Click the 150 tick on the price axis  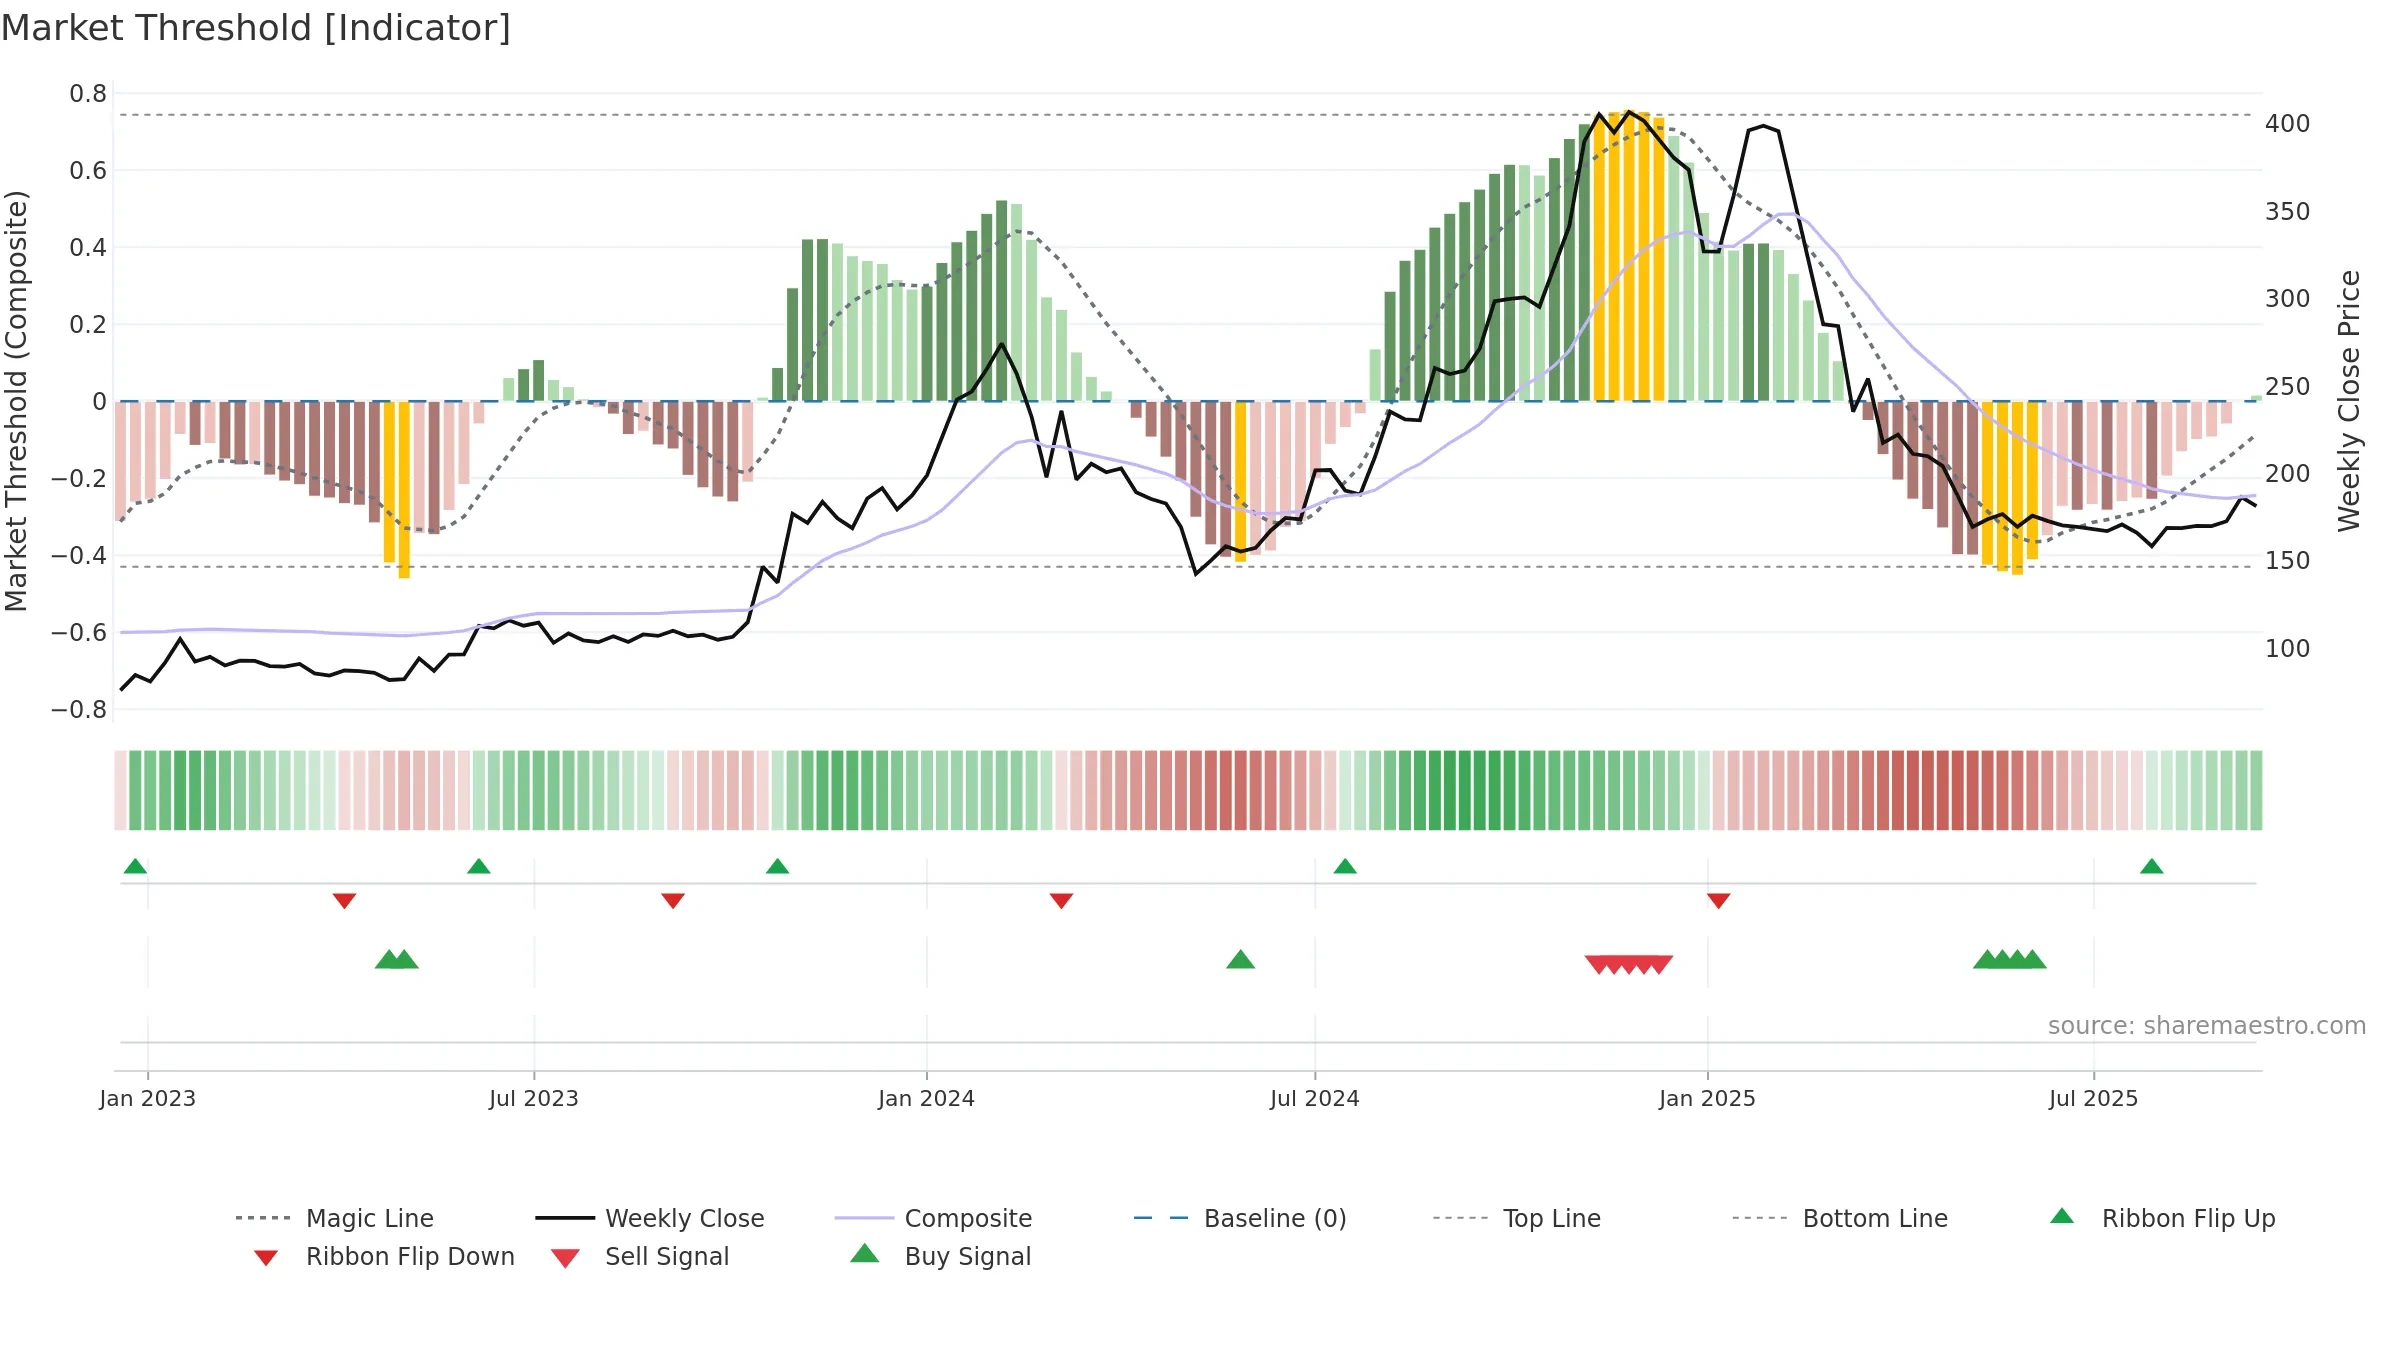(2288, 560)
